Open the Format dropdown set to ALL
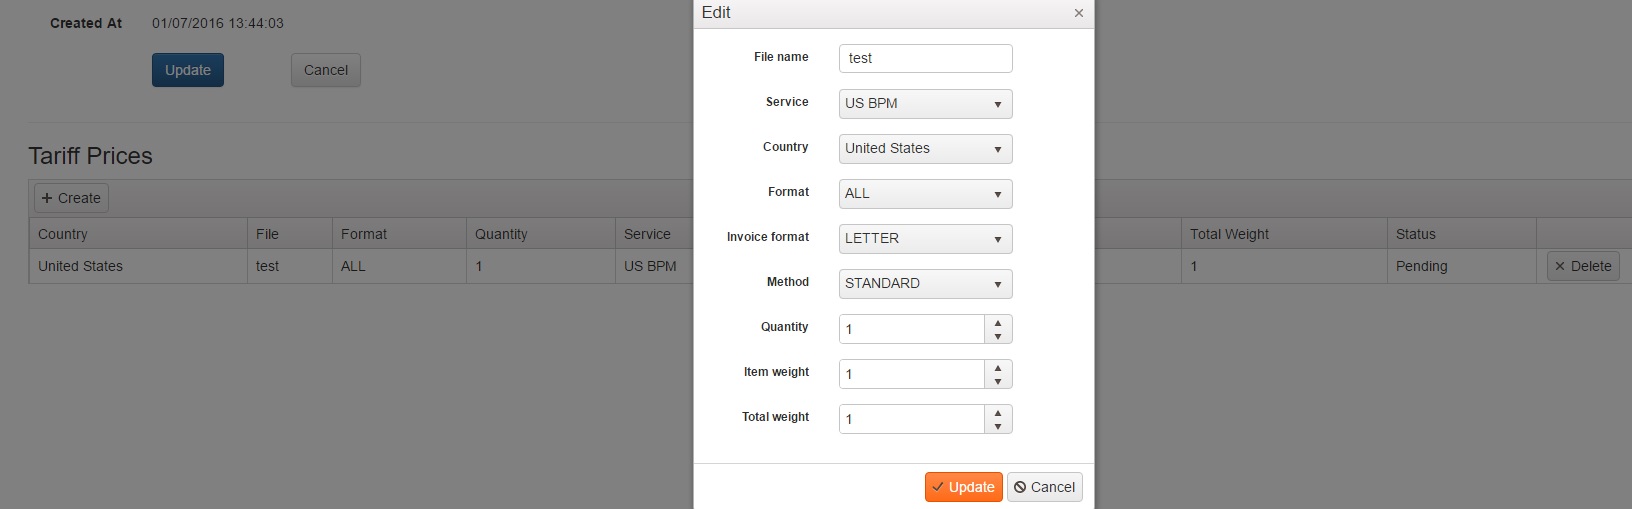Viewport: 1632px width, 509px height. [x=925, y=194]
